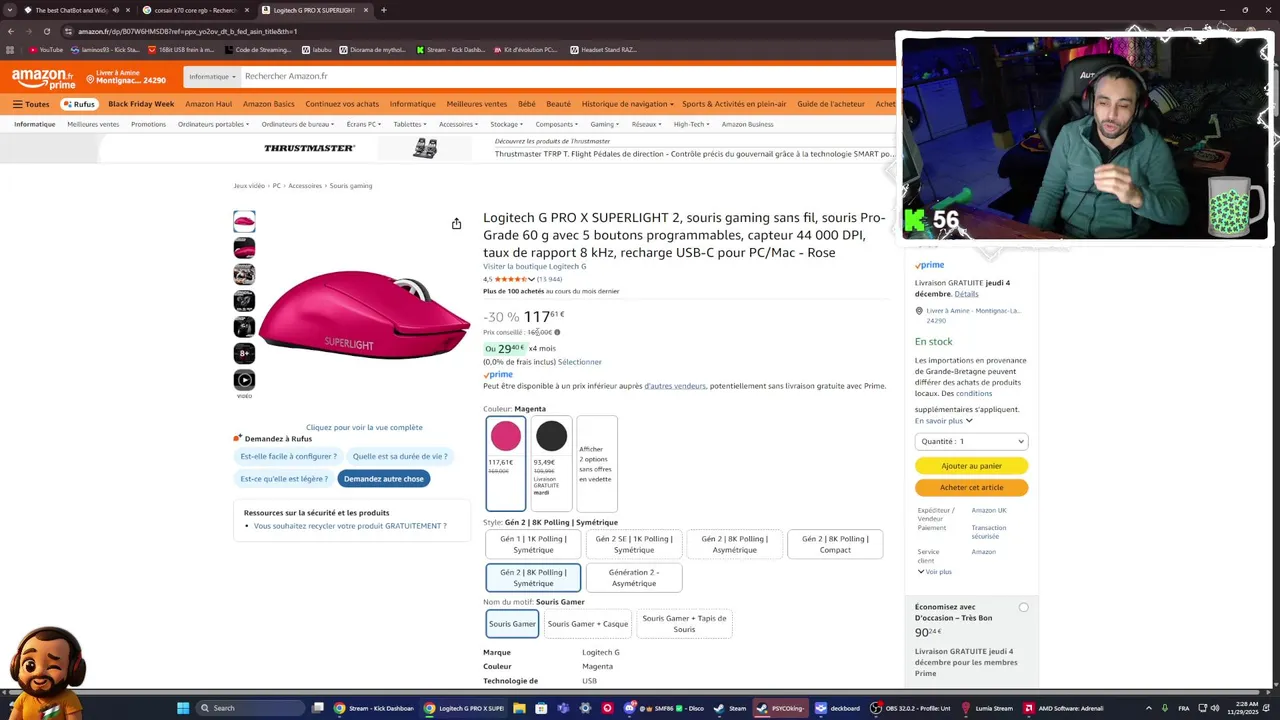The image size is (1280, 720).
Task: Show 2 options sans offres en vedette
Action: (597, 464)
